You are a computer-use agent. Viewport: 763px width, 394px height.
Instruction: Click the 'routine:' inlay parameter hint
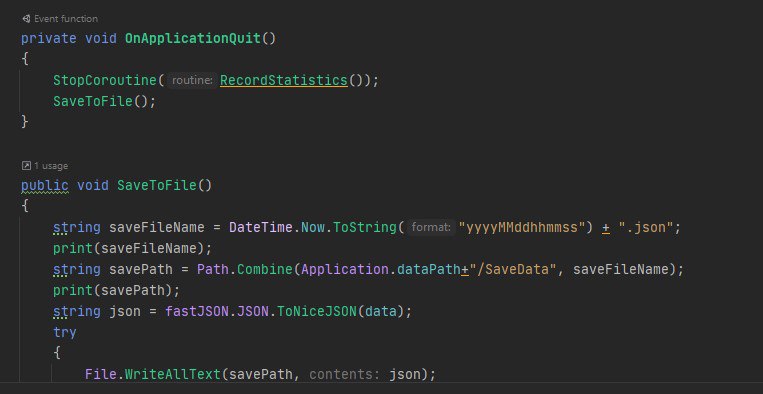(192, 80)
